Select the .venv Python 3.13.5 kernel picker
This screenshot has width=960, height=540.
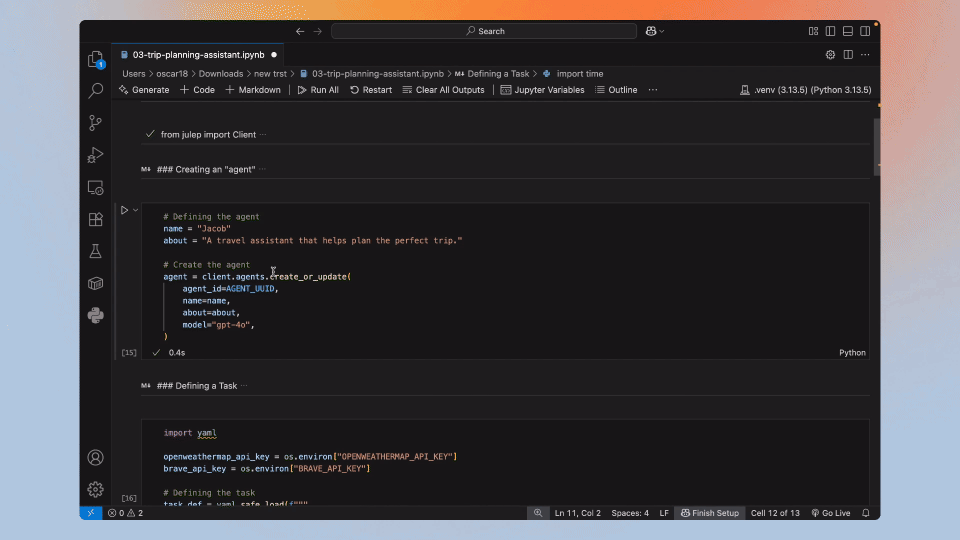[805, 89]
